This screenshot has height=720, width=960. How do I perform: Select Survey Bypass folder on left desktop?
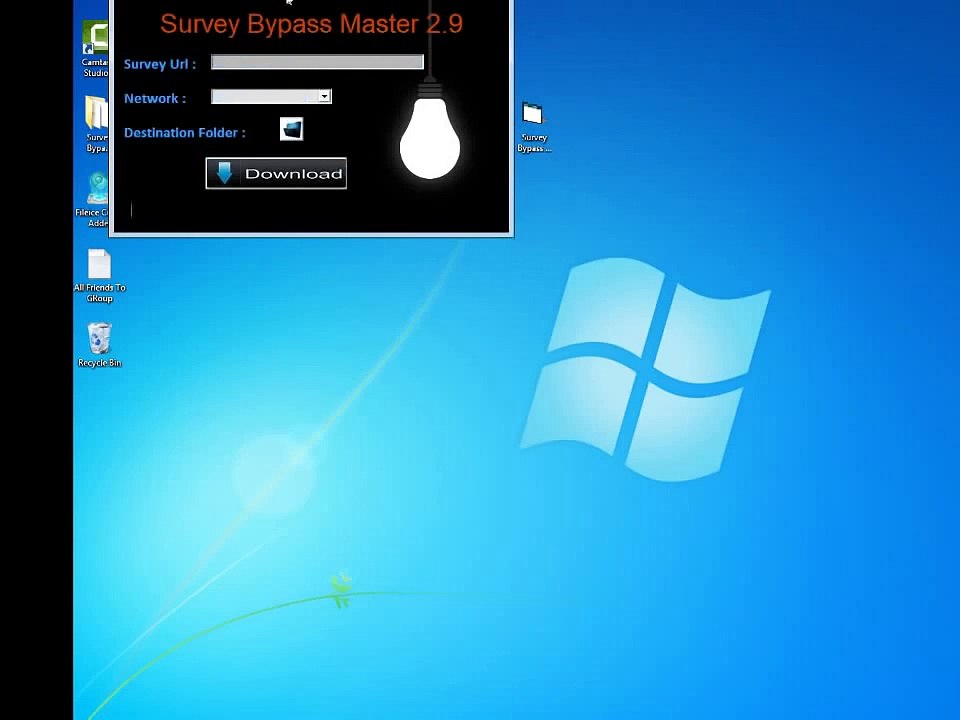click(96, 124)
